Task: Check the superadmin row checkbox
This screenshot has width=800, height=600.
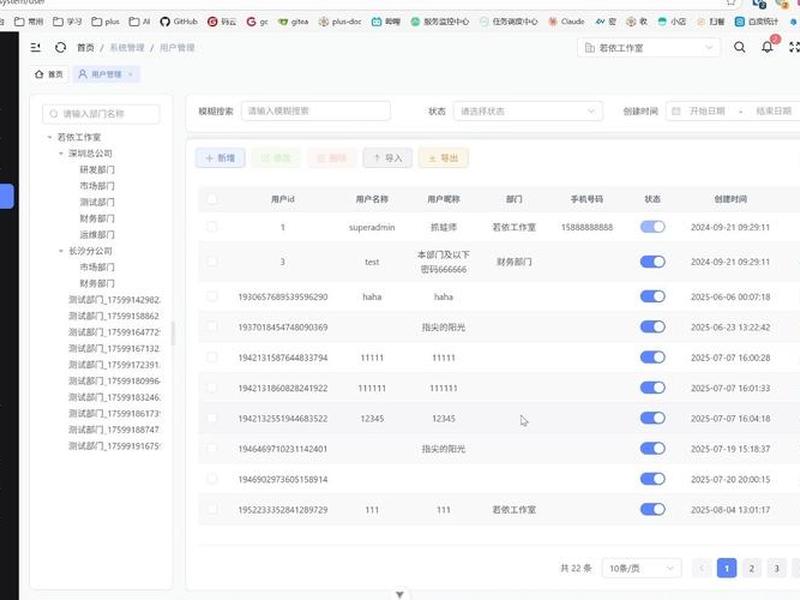Action: 212,227
